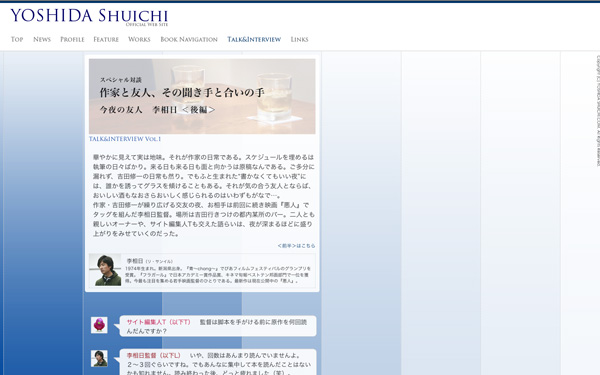This screenshot has height=375, width=600.
Task: Click the special talk banner image
Action: pyautogui.click(x=202, y=96)
